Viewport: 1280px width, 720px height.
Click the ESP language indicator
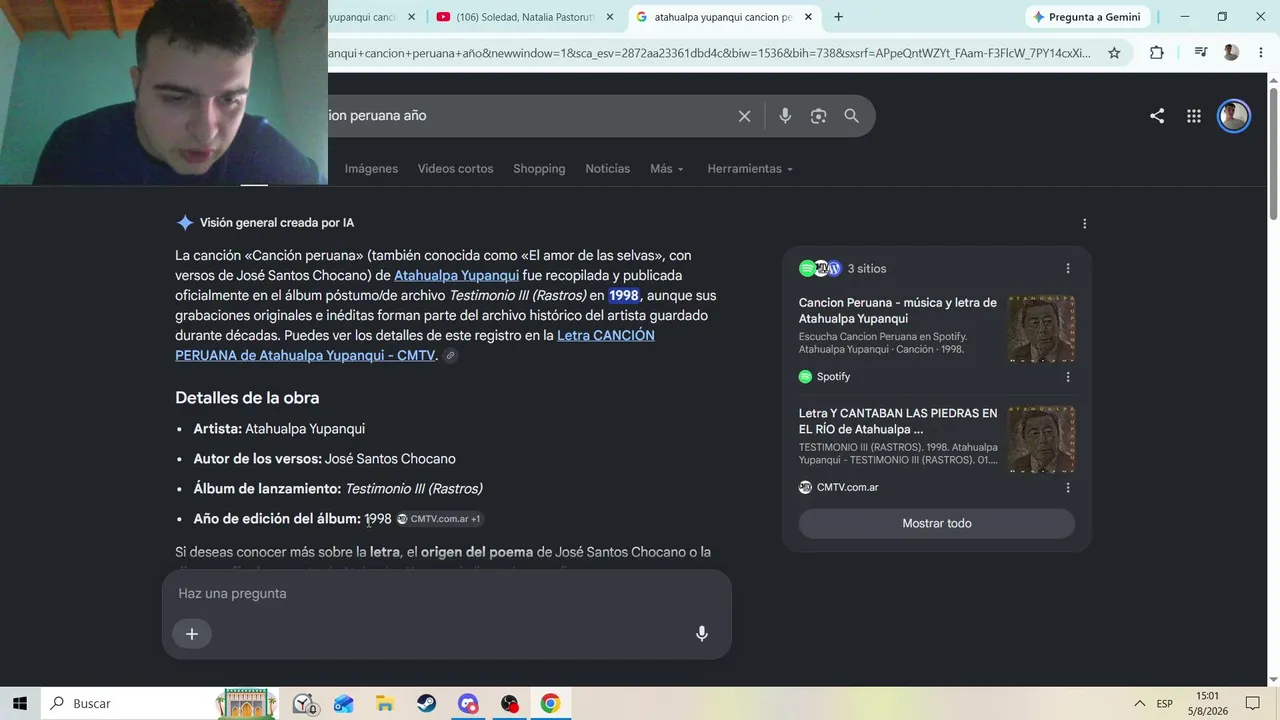pyautogui.click(x=1165, y=704)
